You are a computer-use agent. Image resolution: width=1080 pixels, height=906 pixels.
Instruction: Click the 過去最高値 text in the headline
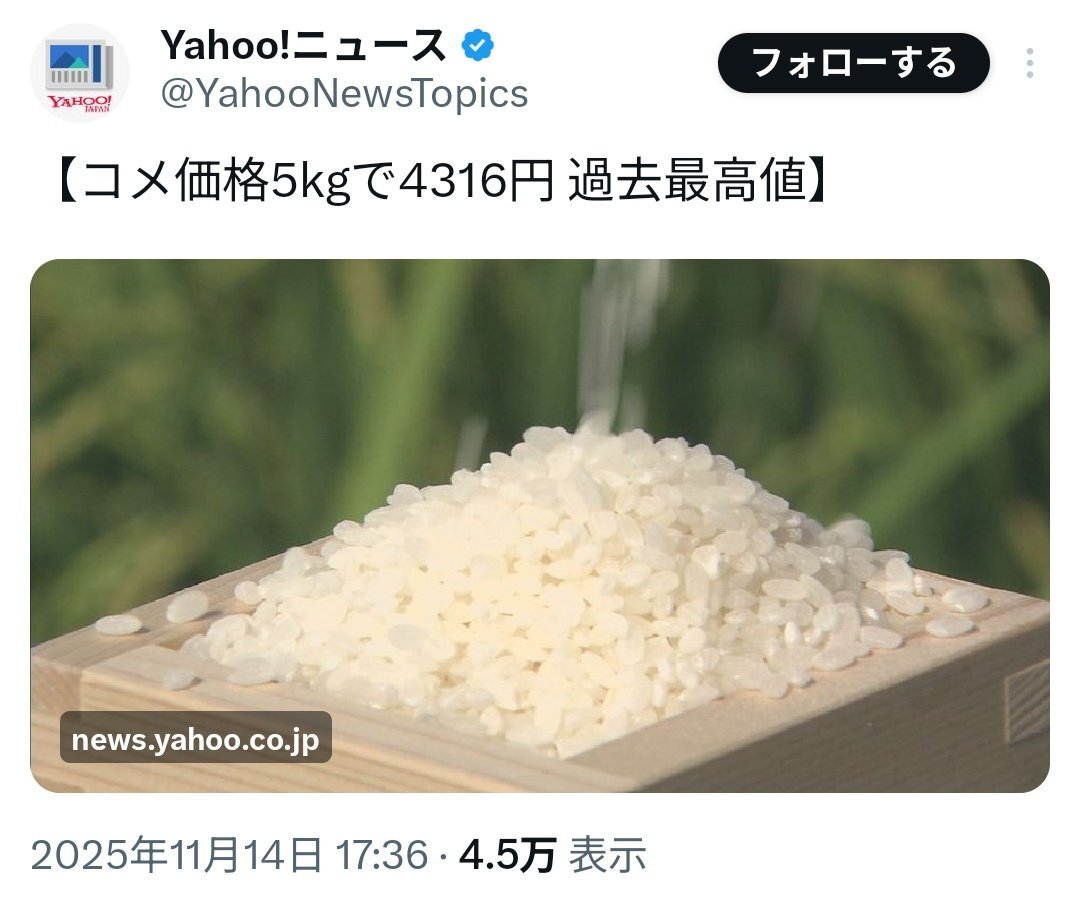(686, 181)
